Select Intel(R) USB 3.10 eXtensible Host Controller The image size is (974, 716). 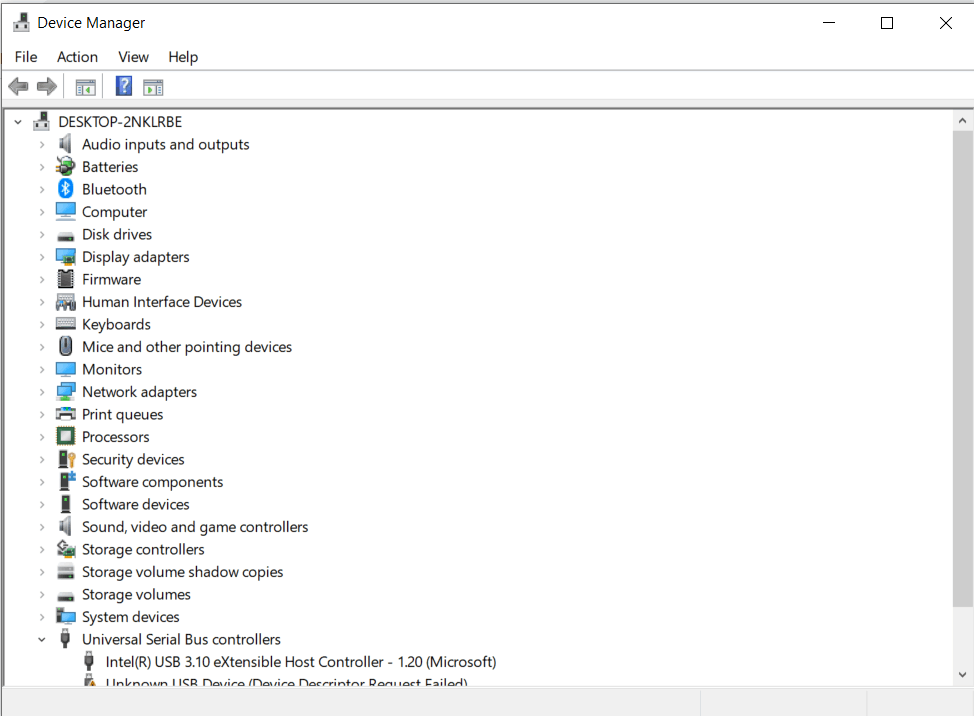click(x=301, y=662)
